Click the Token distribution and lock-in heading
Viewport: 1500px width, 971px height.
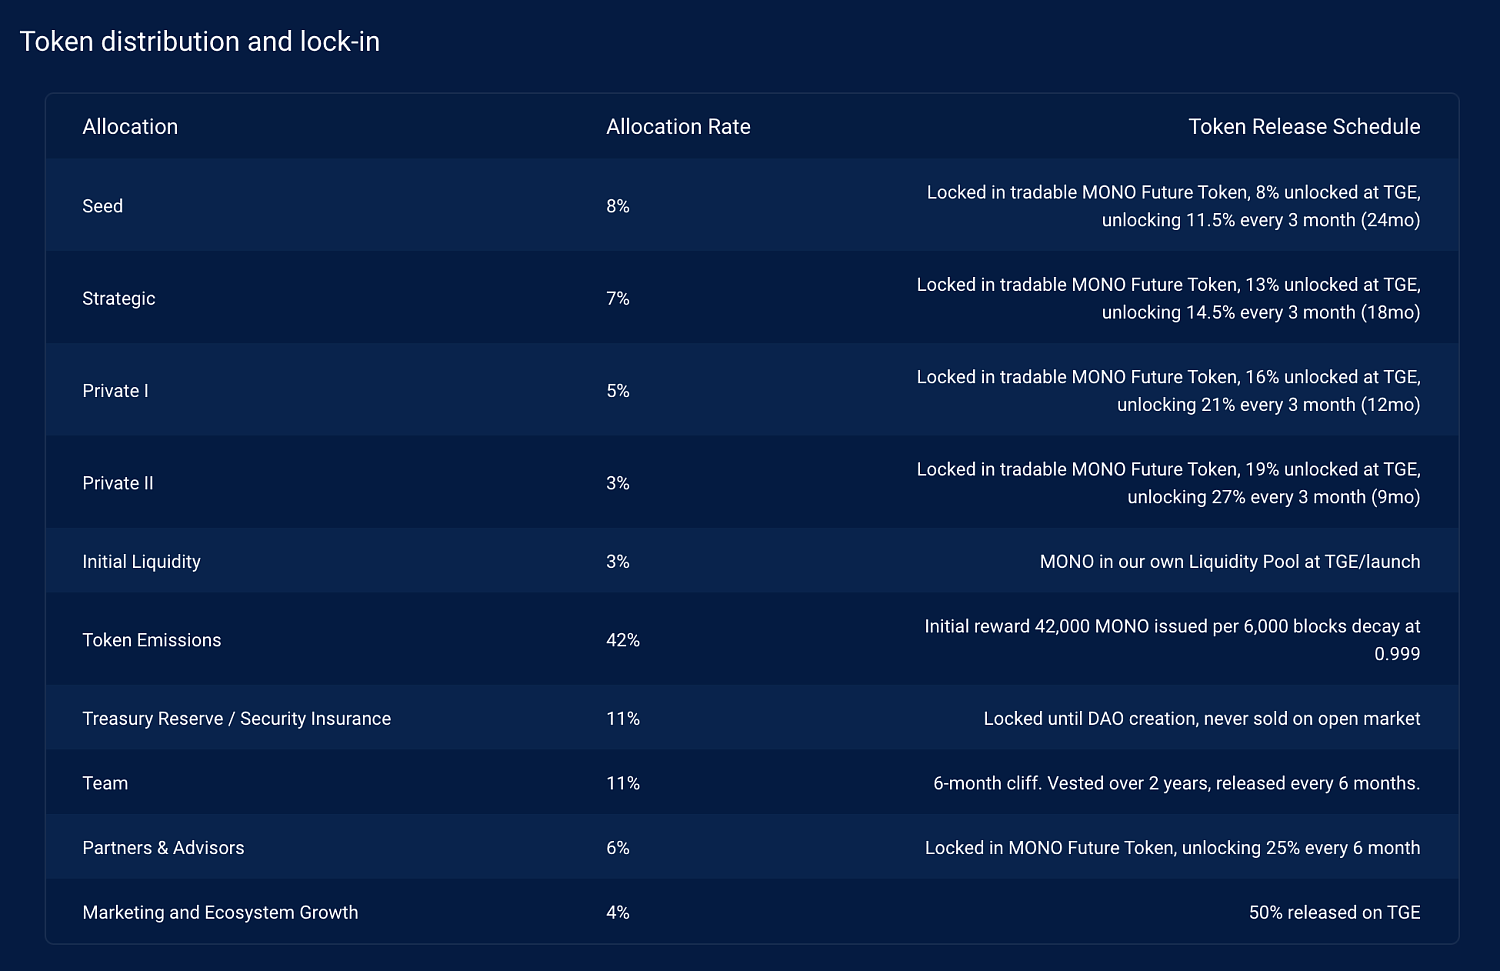pyautogui.click(x=200, y=42)
